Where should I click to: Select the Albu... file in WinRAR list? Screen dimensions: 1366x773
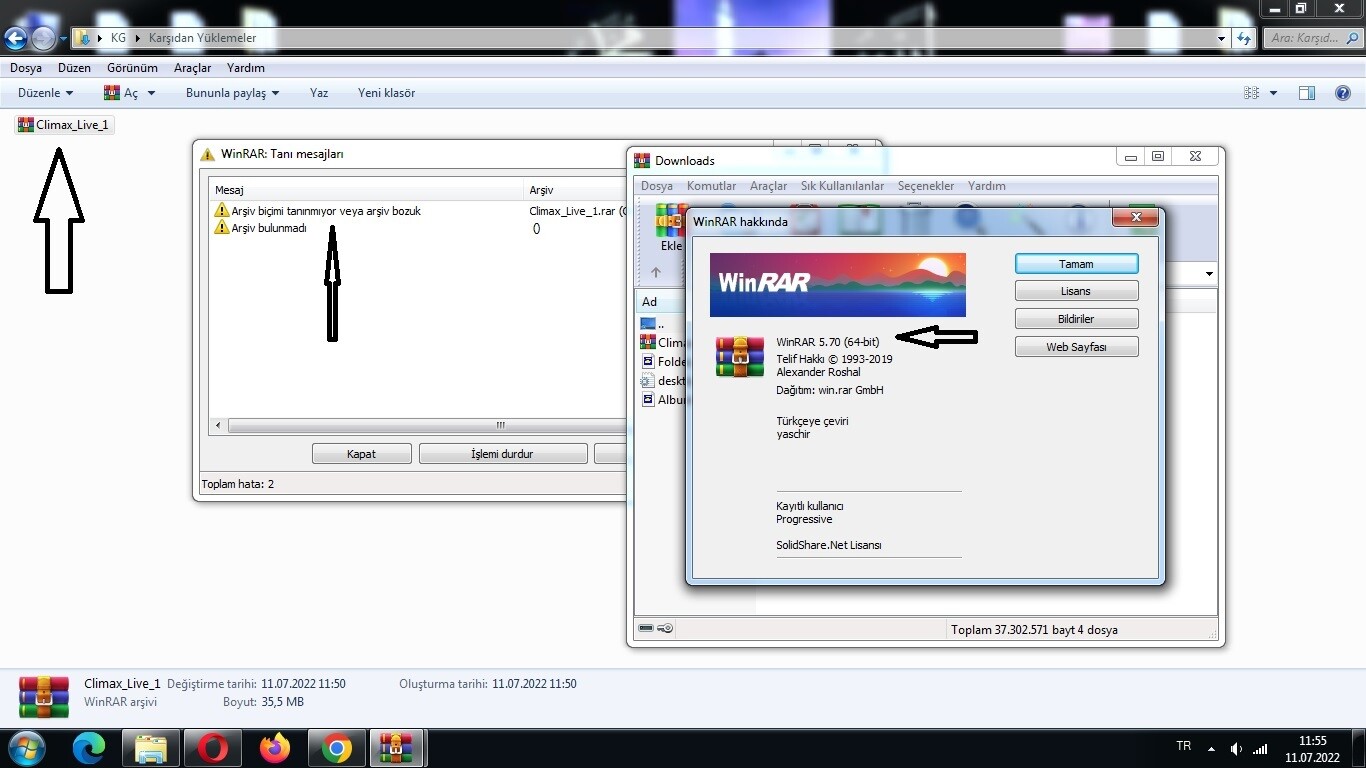point(664,400)
